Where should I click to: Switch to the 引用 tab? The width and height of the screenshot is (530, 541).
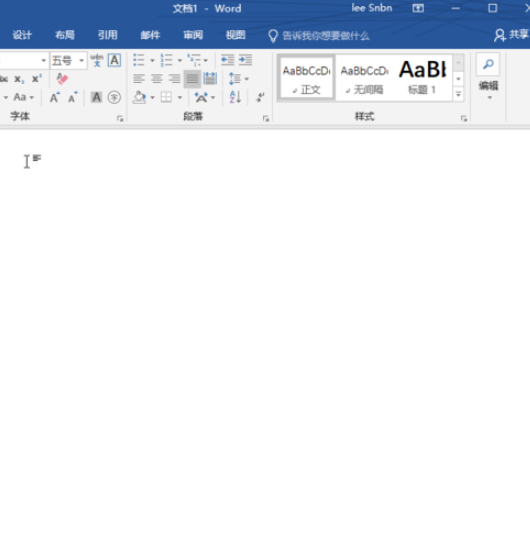point(108,35)
